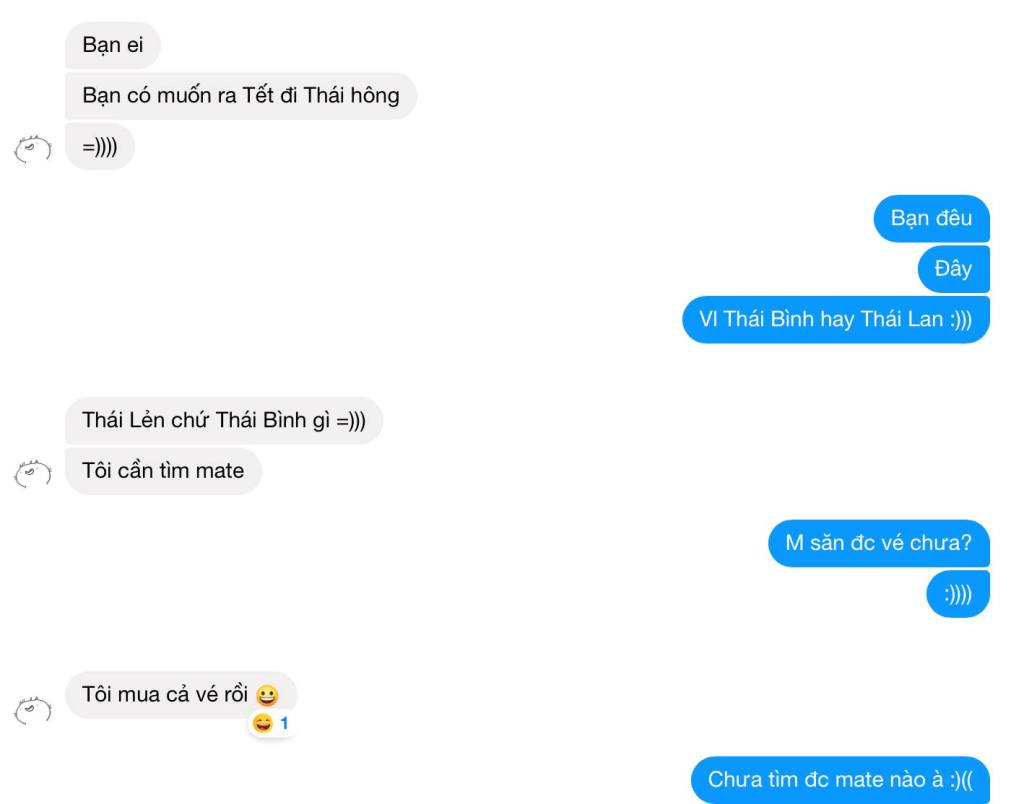Click the "M săn đc vé chưa?" message

tap(879, 543)
